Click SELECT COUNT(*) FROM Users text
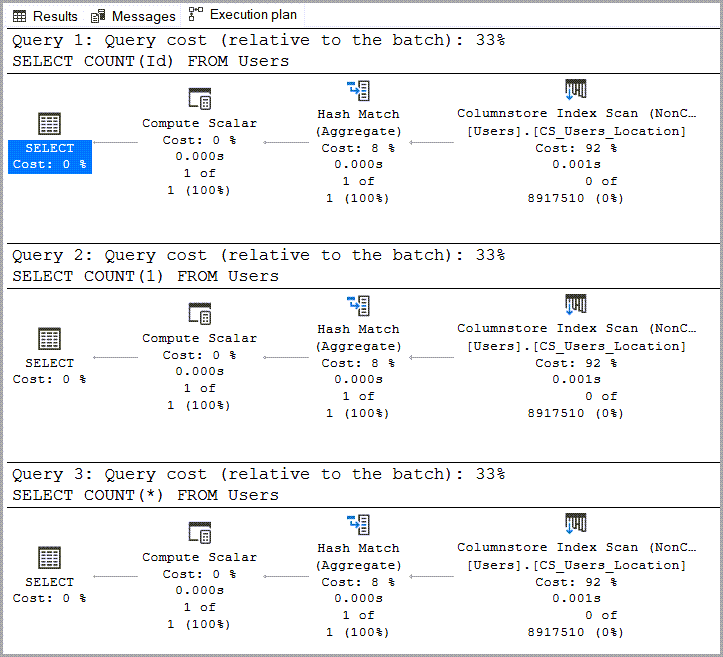Screen dimensions: 723x657 pyautogui.click(x=146, y=495)
